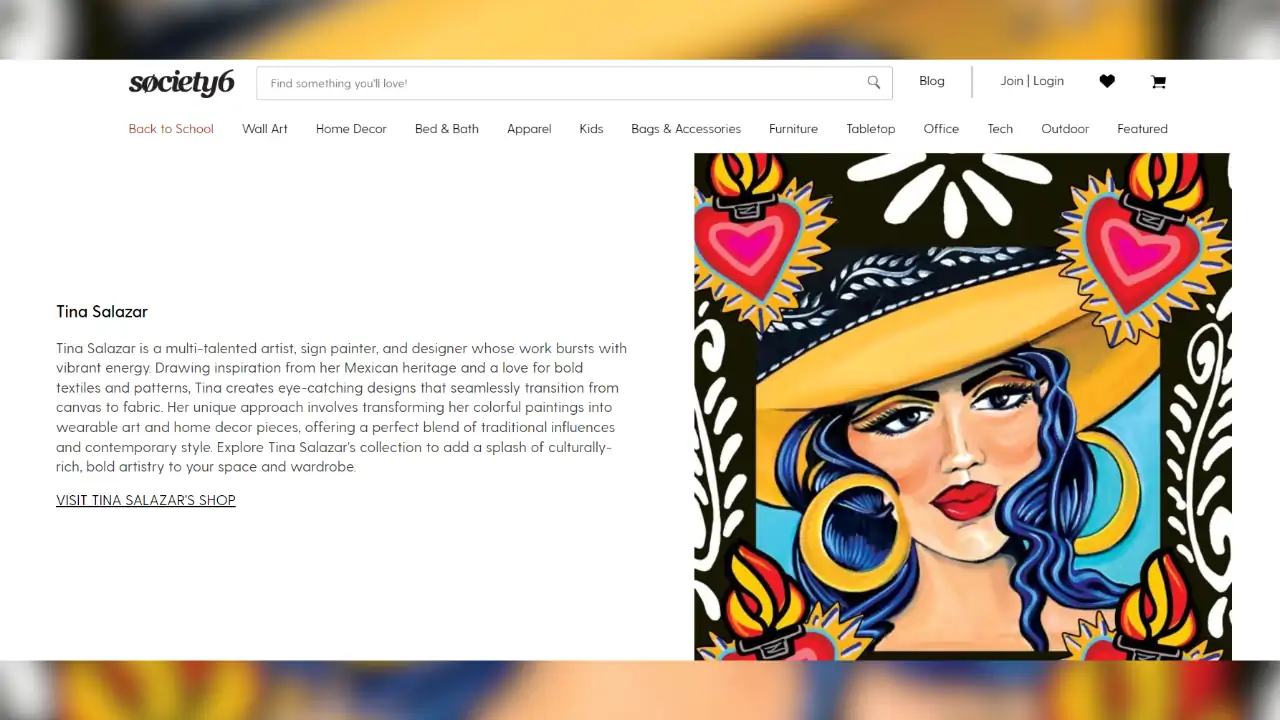
Task: Open the Blog link
Action: click(932, 81)
